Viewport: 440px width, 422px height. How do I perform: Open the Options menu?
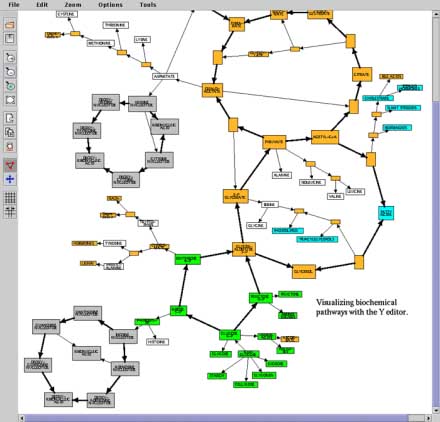(110, 5)
